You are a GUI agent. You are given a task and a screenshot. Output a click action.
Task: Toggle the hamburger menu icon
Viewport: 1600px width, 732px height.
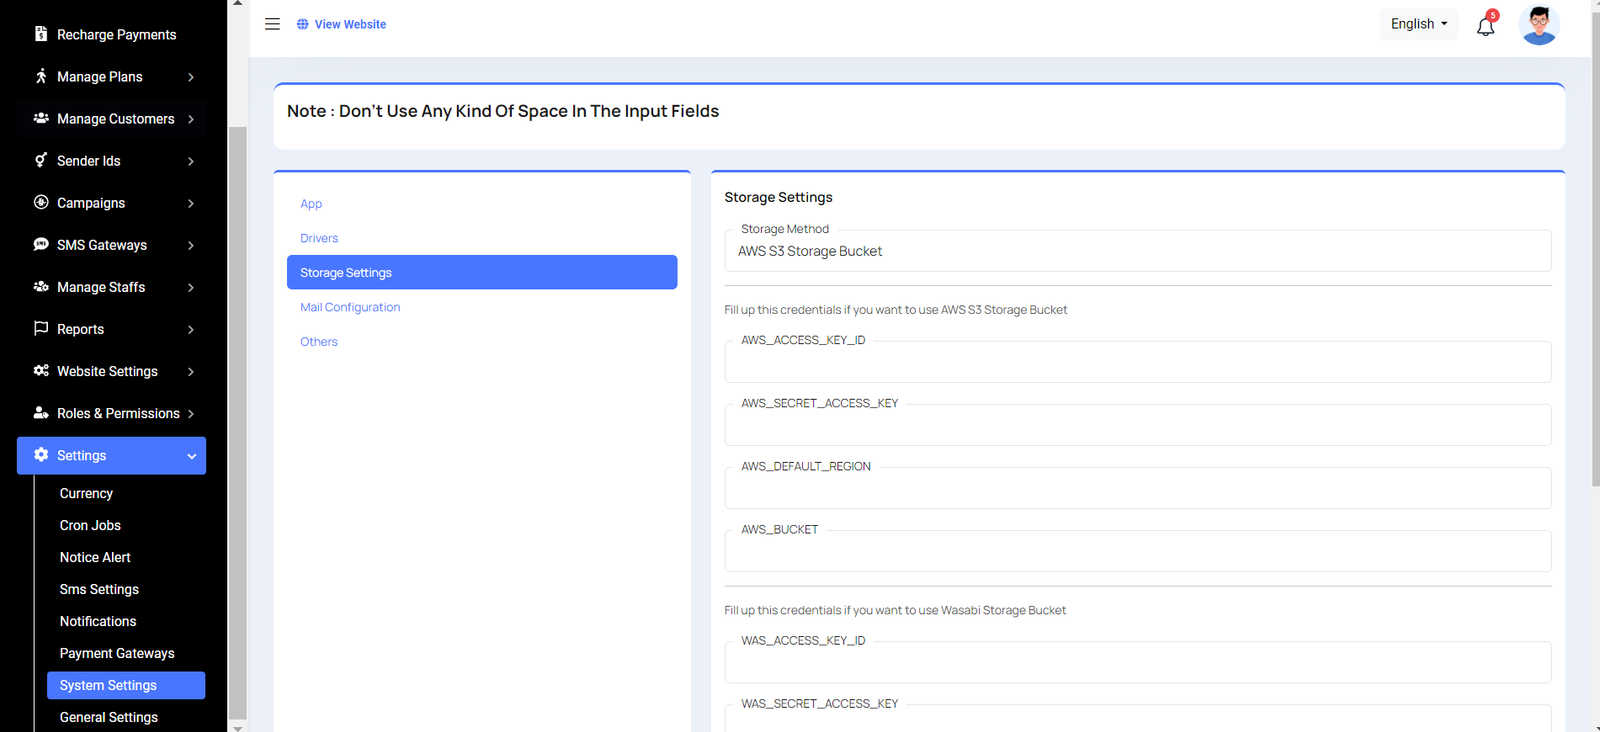[x=272, y=24]
